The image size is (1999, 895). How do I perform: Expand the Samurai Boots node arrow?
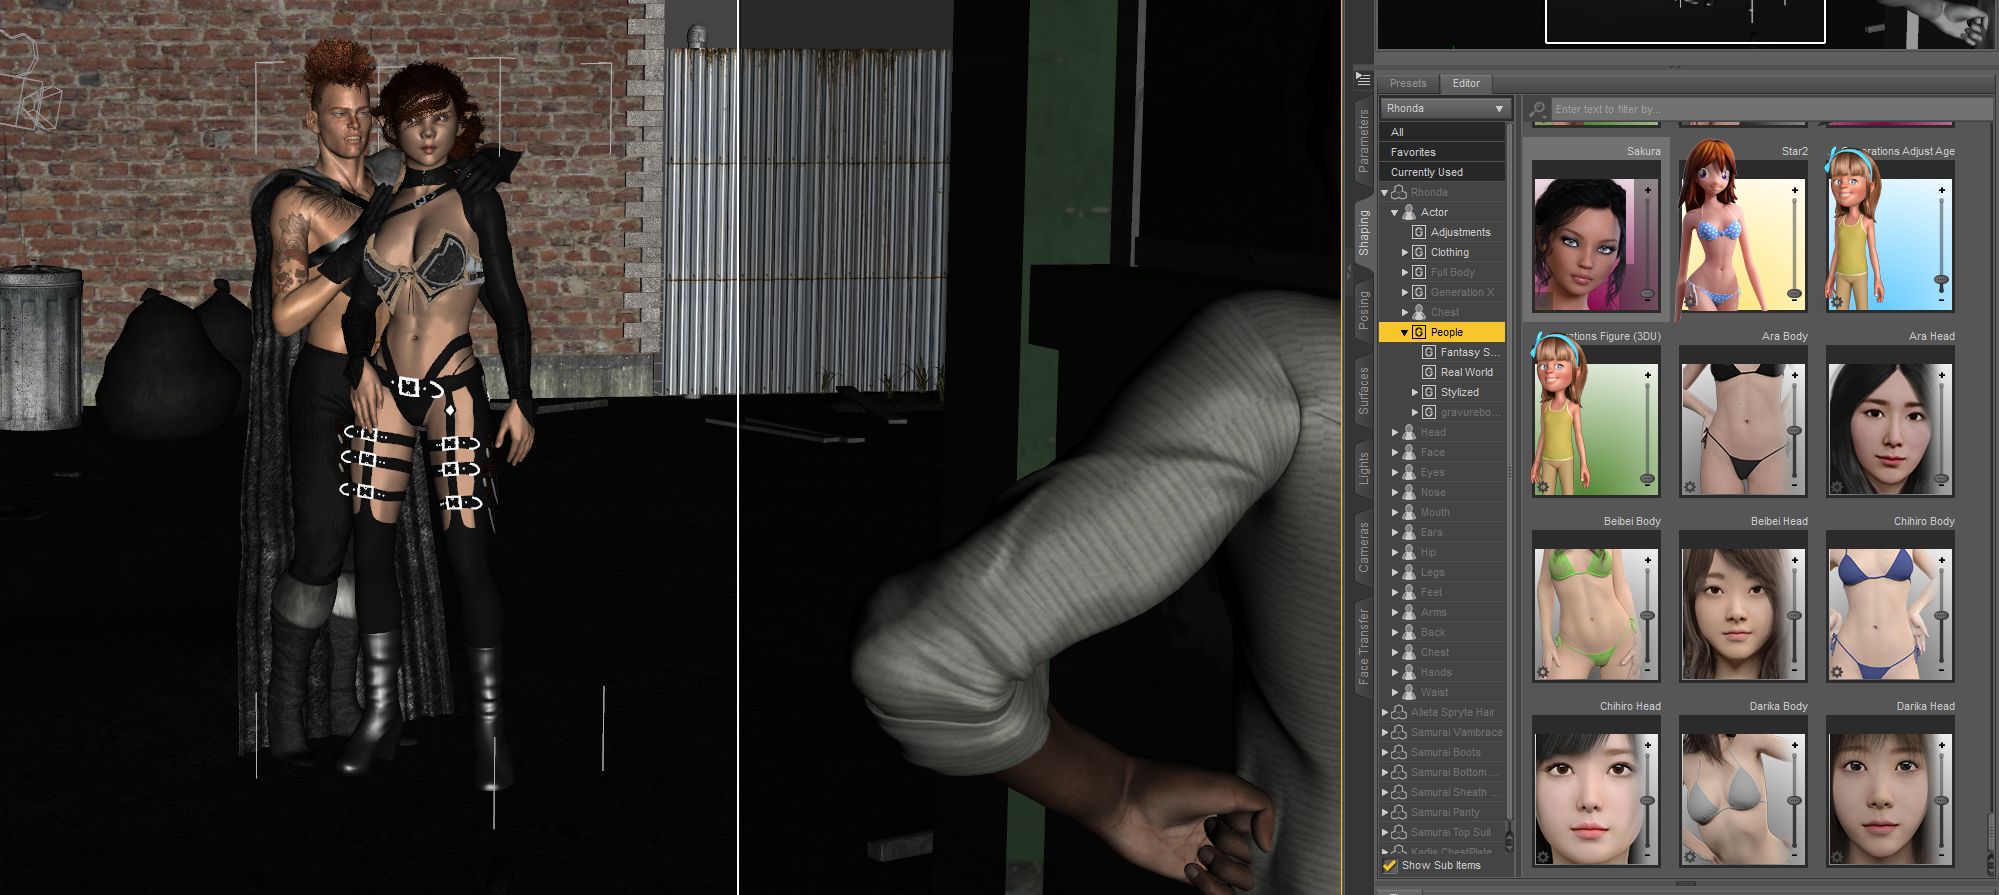(x=1384, y=752)
